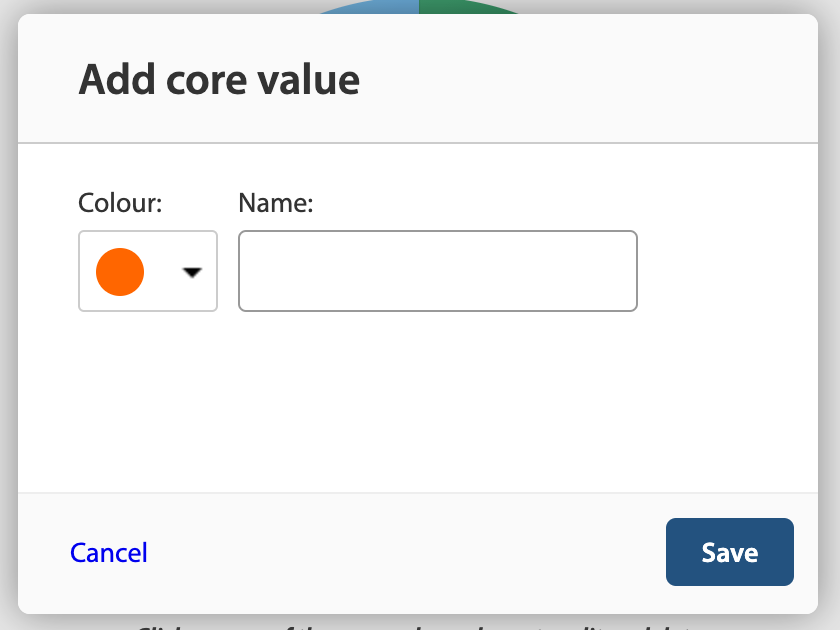Click the grey backdrop right of dialog
840x630 pixels.
click(829, 315)
